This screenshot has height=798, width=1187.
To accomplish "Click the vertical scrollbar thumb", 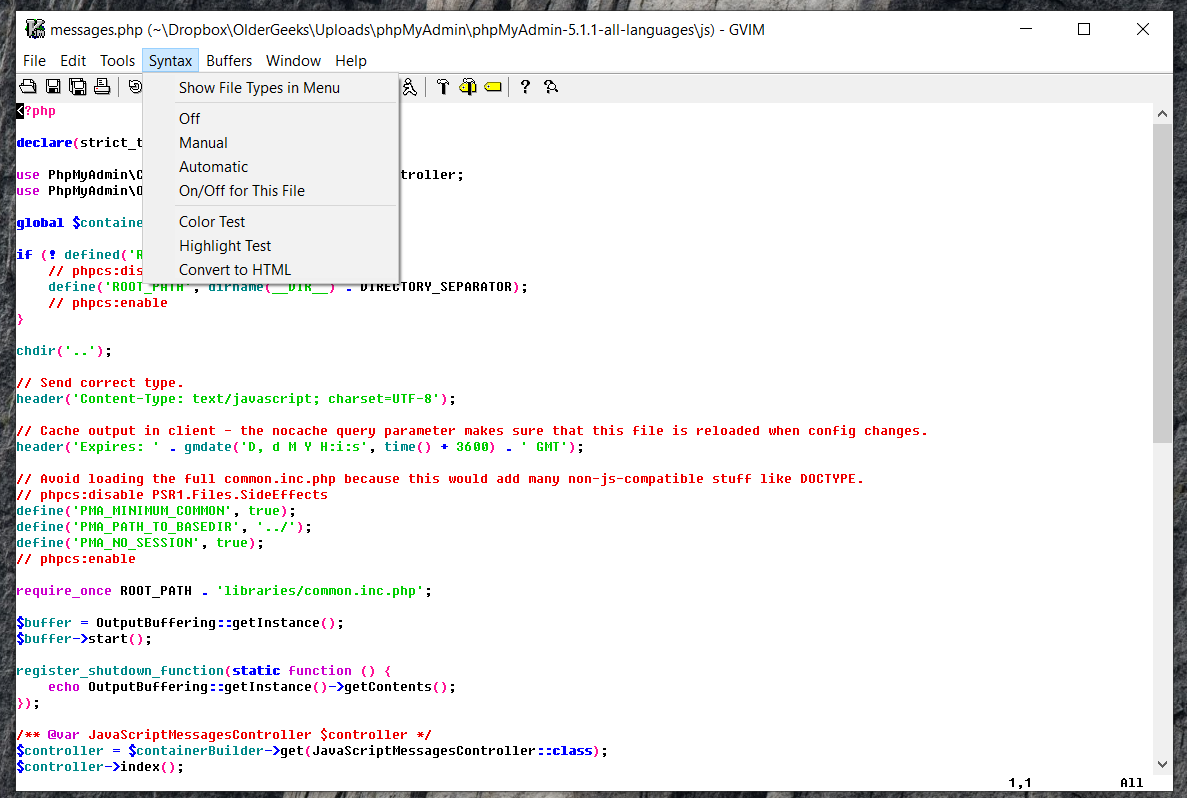I will pyautogui.click(x=1162, y=283).
